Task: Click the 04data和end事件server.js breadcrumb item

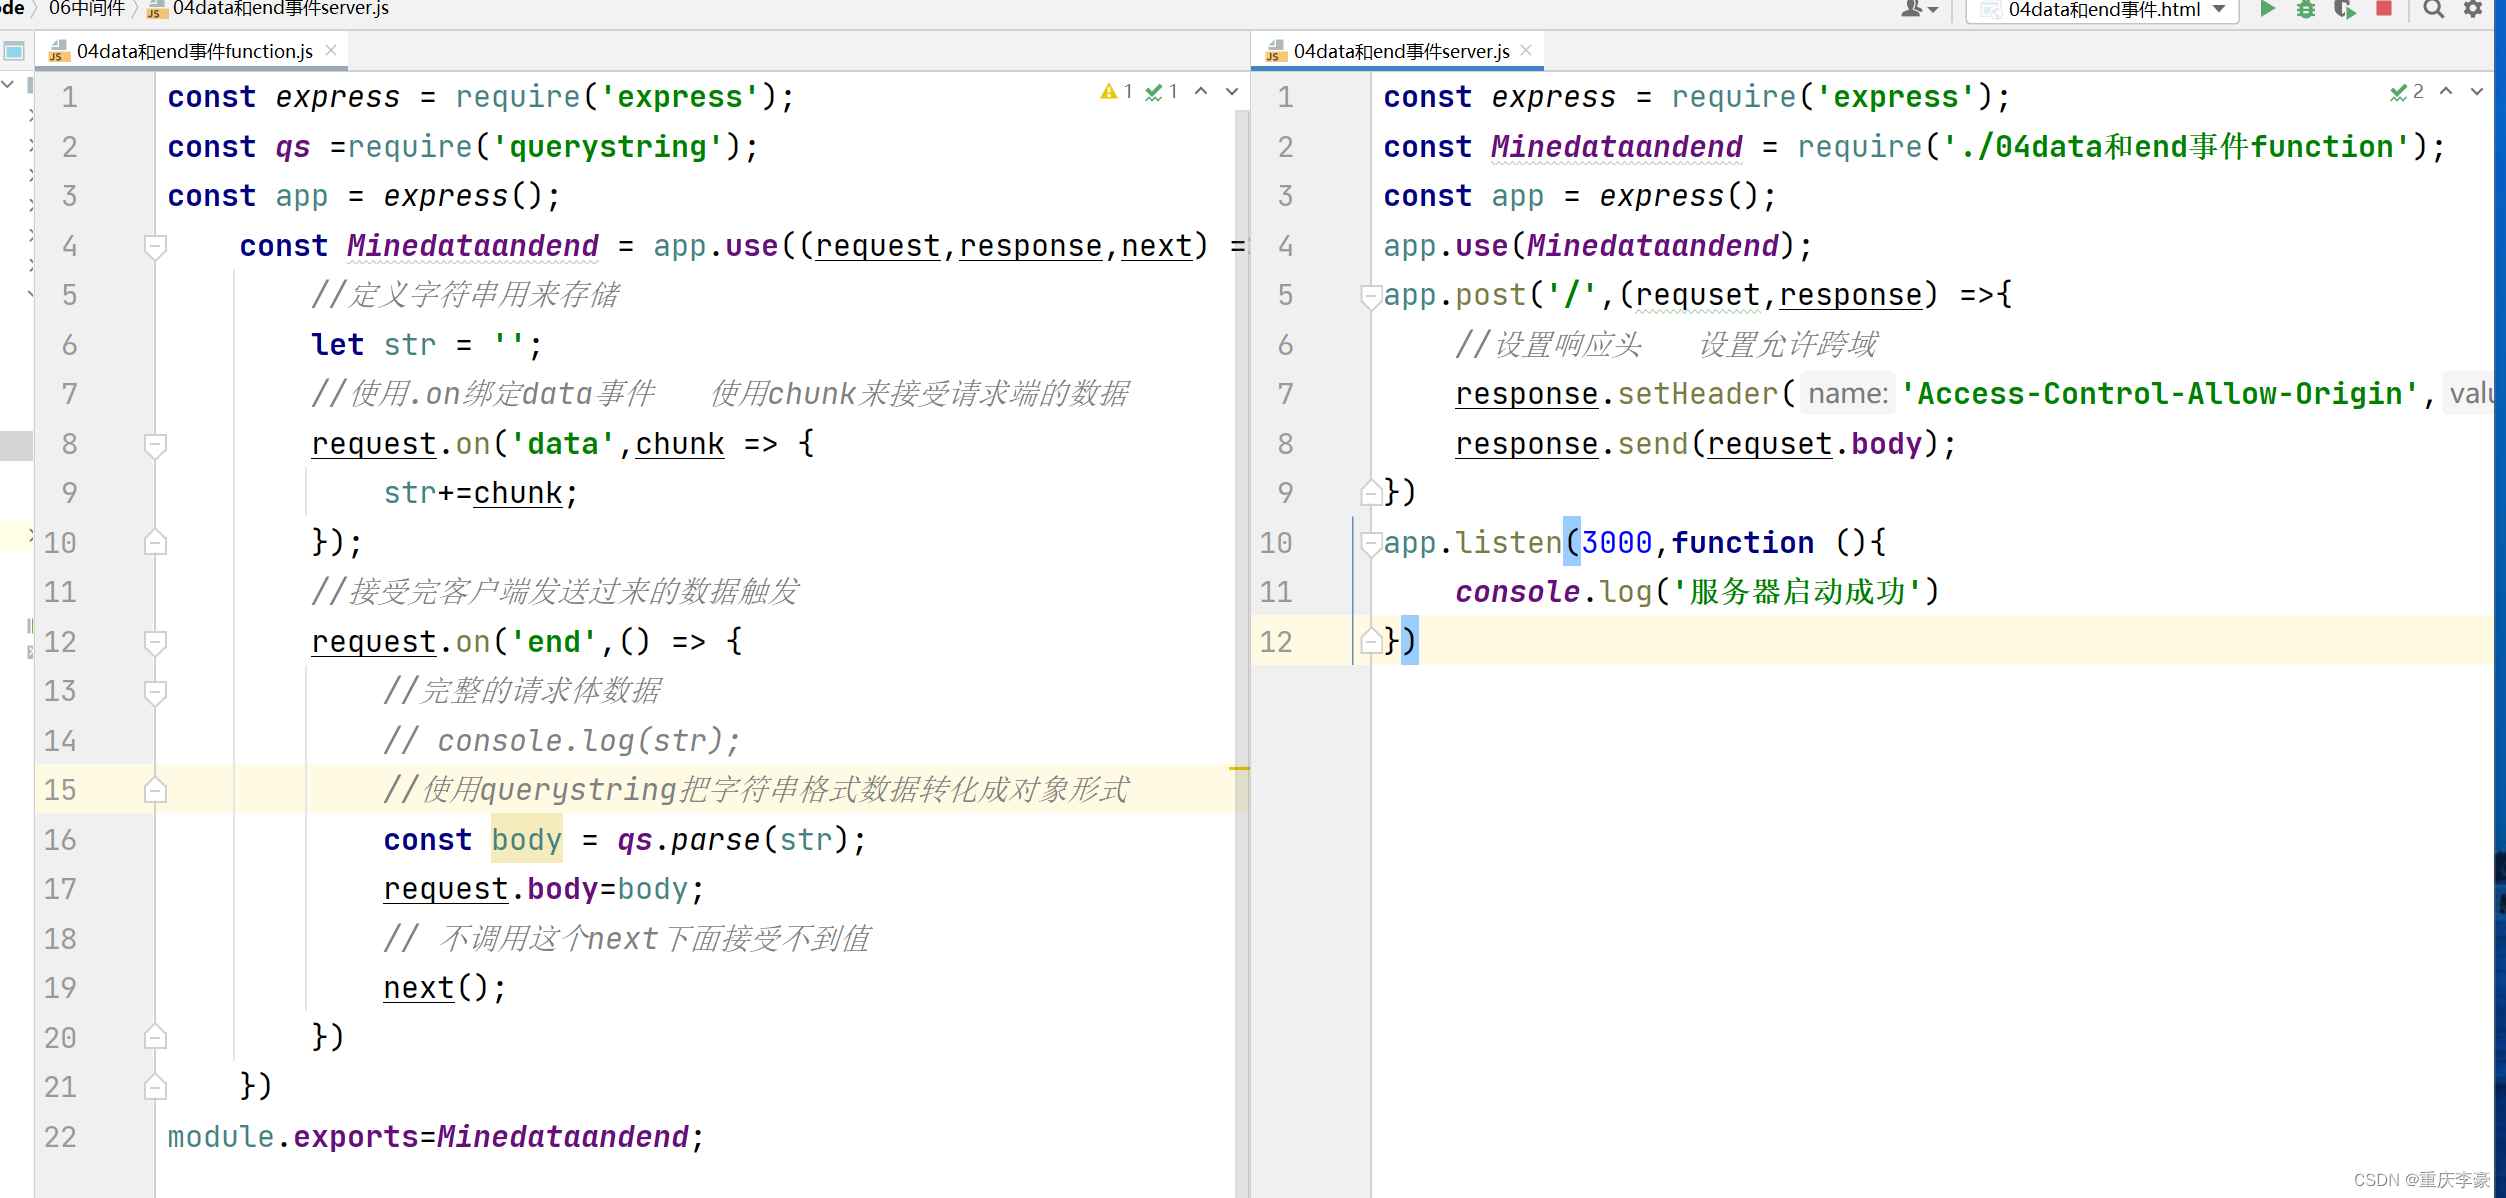Action: tap(269, 9)
